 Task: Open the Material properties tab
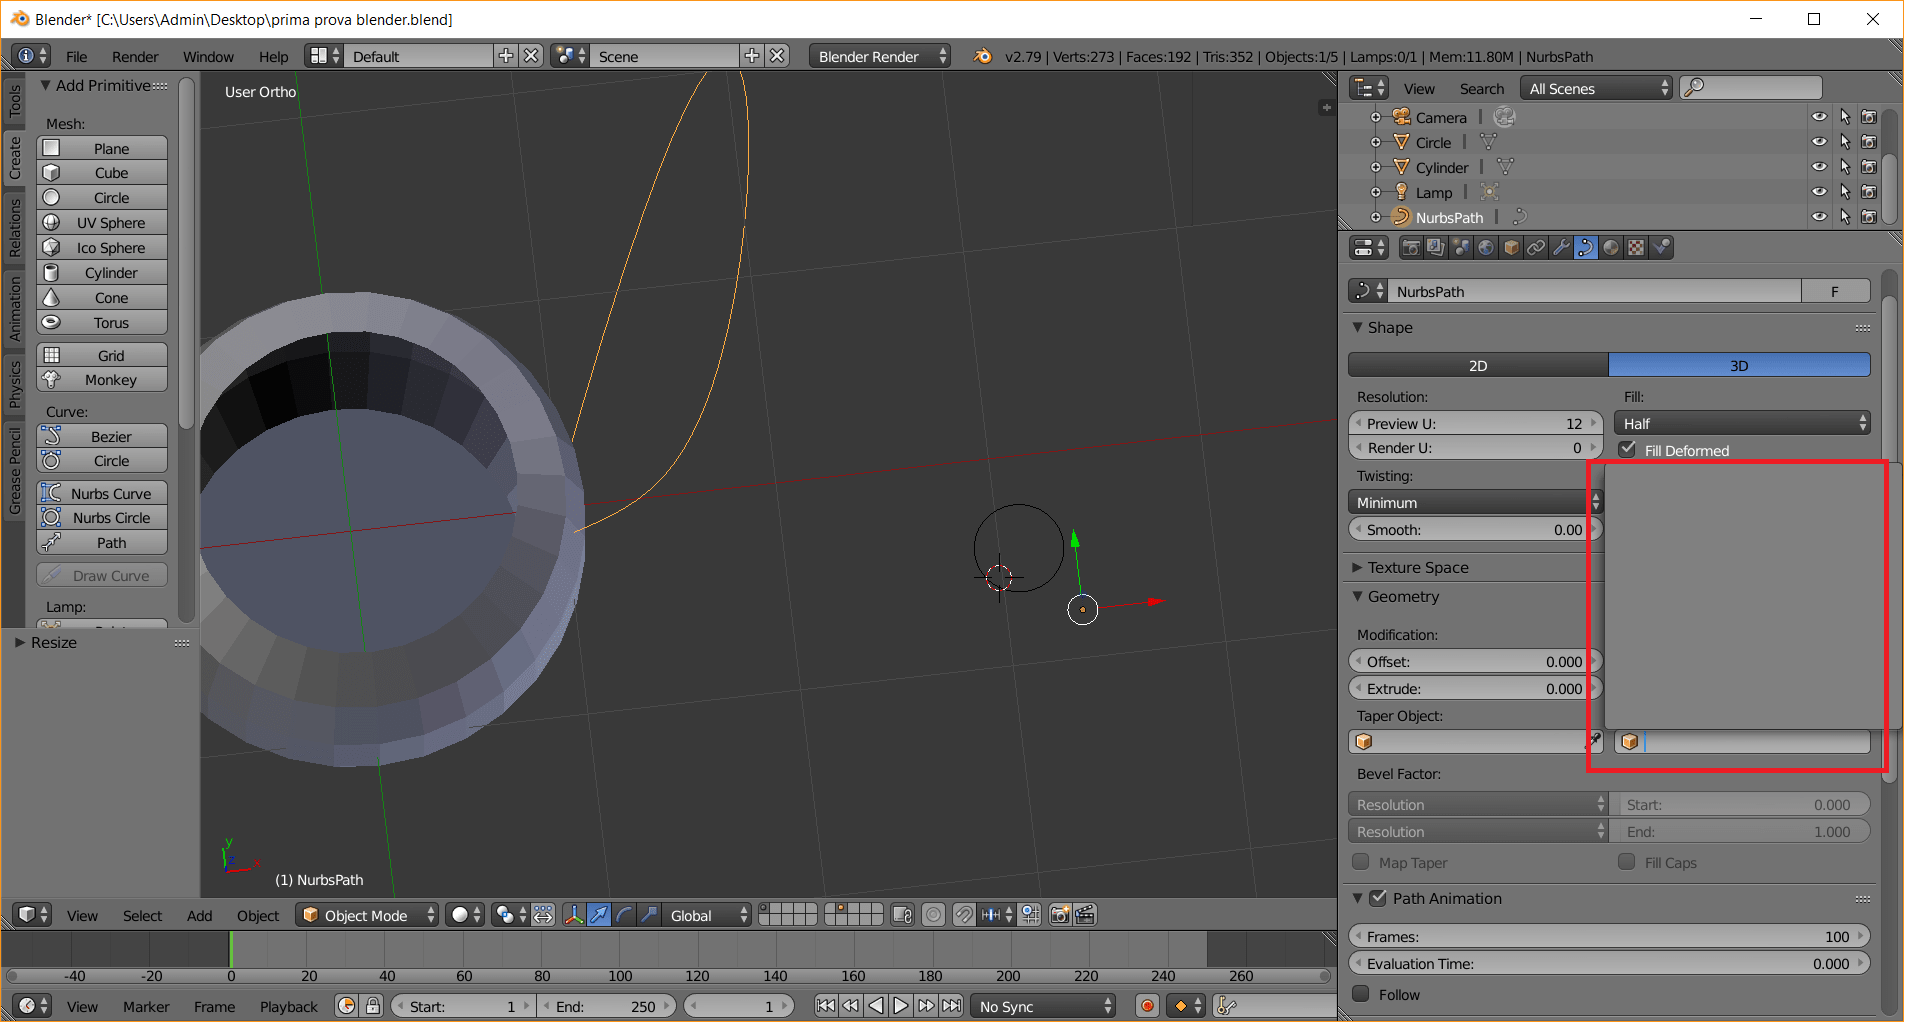[1611, 248]
